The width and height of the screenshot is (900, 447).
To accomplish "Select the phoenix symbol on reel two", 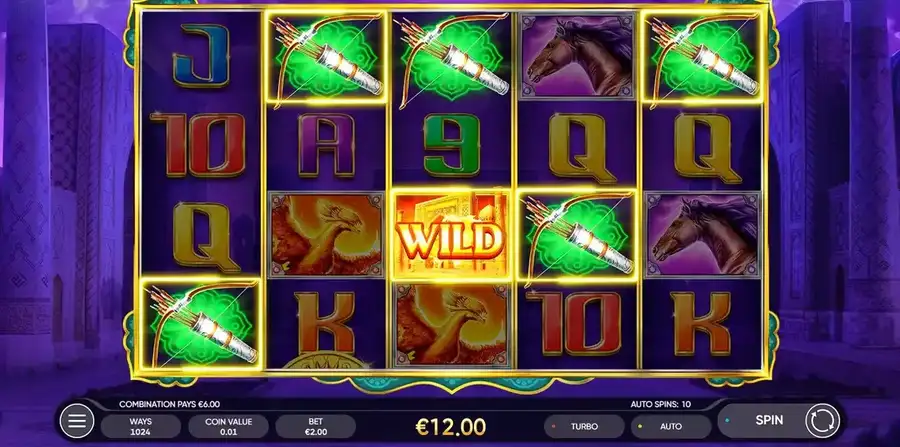I will tap(327, 235).
